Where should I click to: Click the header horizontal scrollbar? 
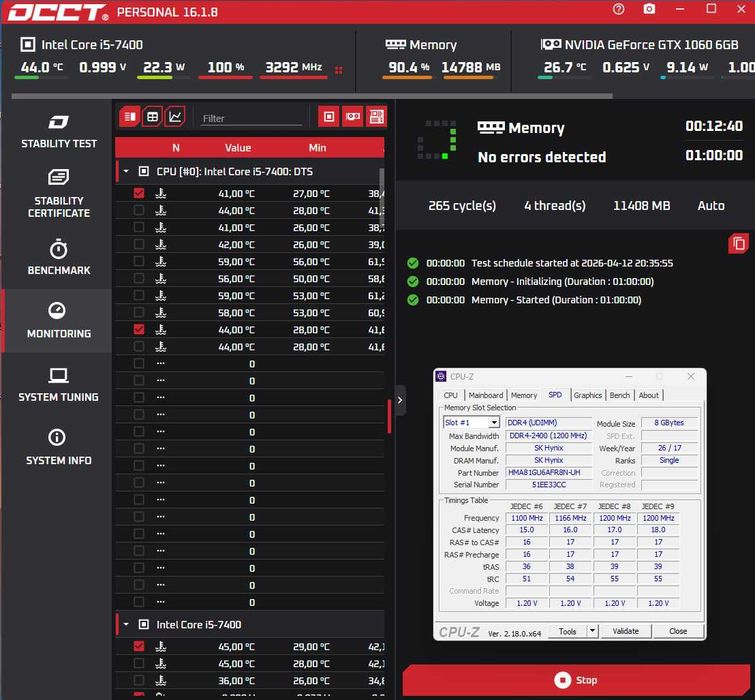(312, 96)
